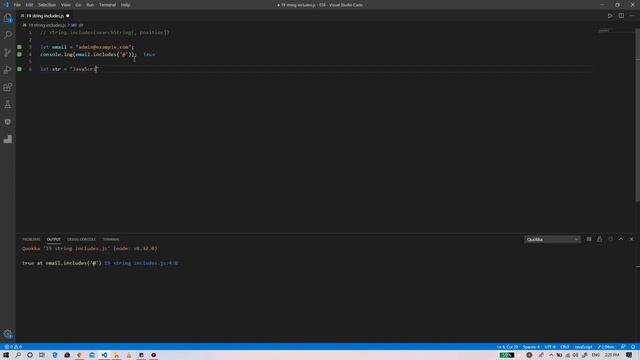Viewport: 640px width, 360px height.
Task: Switch to the Terminal tab
Action: click(x=111, y=240)
